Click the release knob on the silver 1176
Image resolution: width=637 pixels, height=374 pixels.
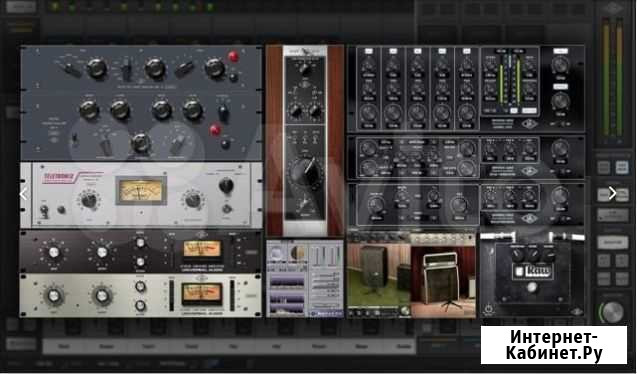coord(140,305)
